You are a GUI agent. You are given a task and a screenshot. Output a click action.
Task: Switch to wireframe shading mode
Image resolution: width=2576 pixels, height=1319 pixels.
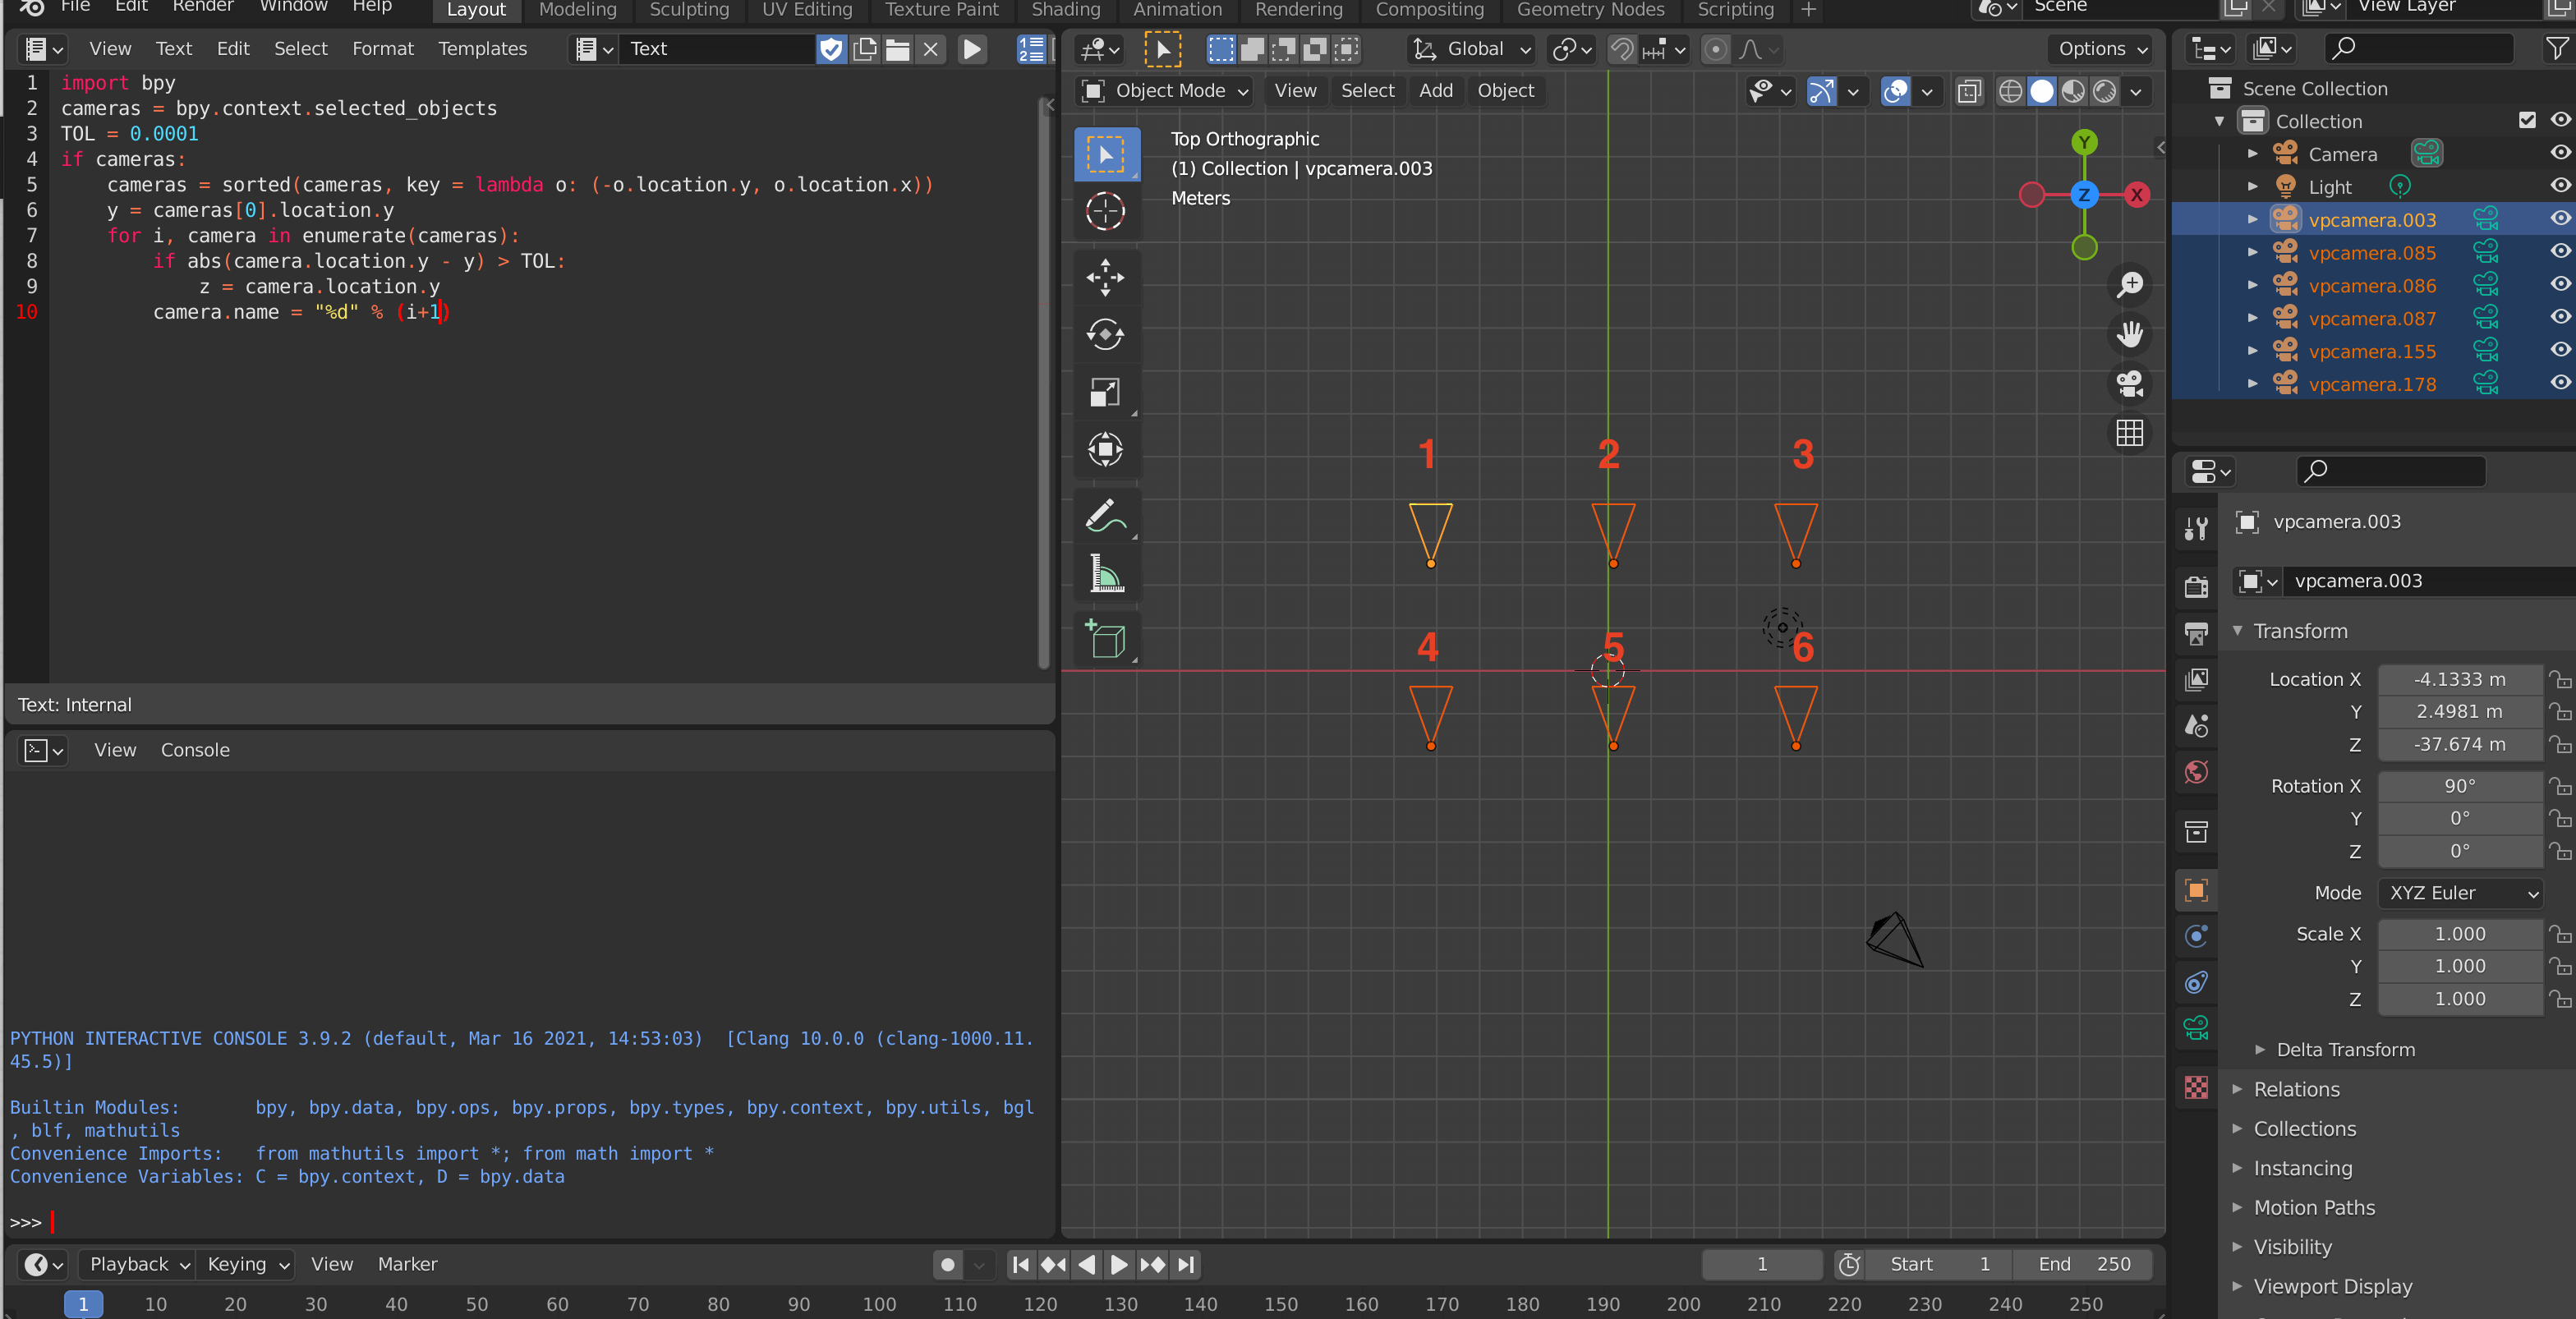(x=2010, y=92)
